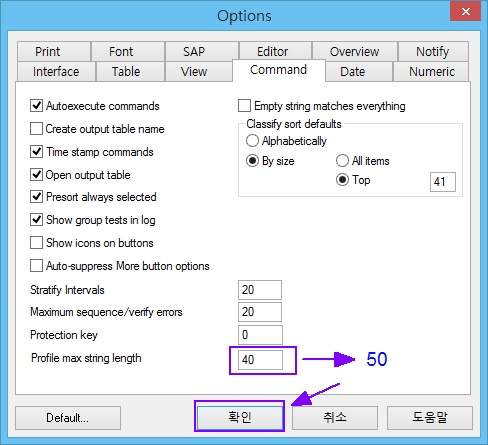Open the Interface tab
Viewport: 488px width, 445px height.
(56, 71)
